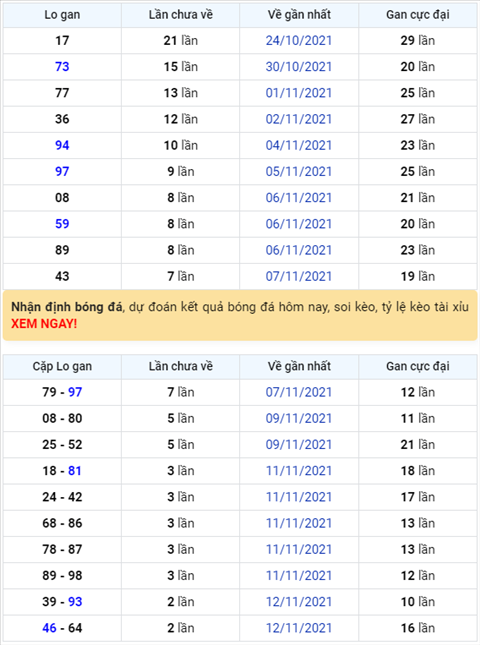The height and width of the screenshot is (645, 480).
Task: Open the 24/10/2021 date link
Action: pyautogui.click(x=299, y=40)
